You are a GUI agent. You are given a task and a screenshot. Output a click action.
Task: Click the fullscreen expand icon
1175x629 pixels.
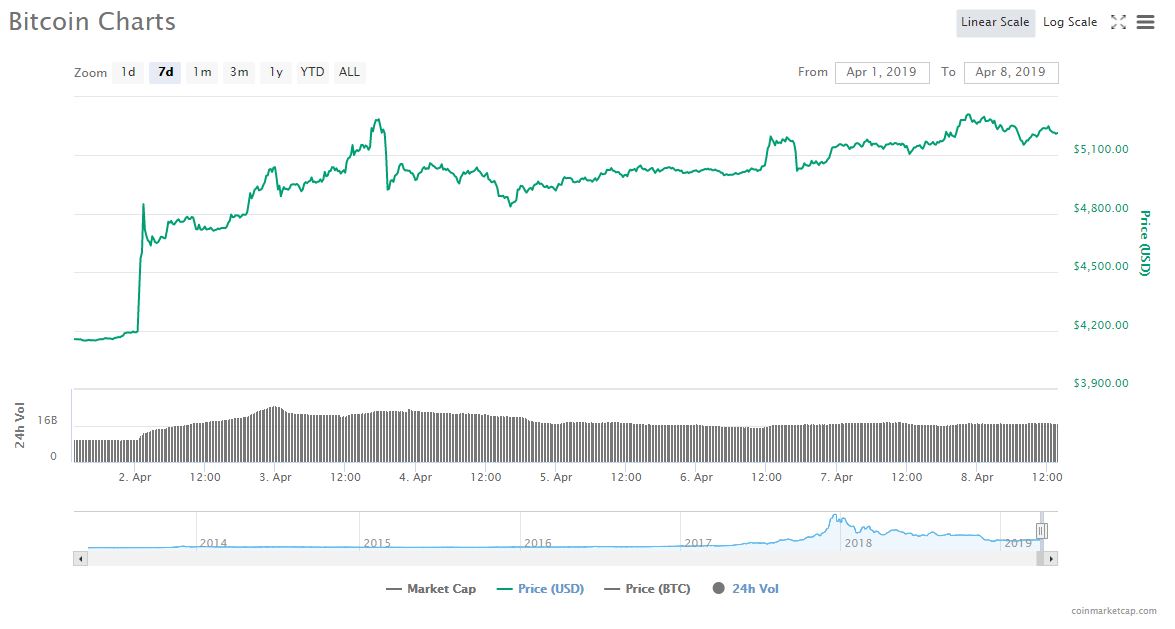(1118, 22)
